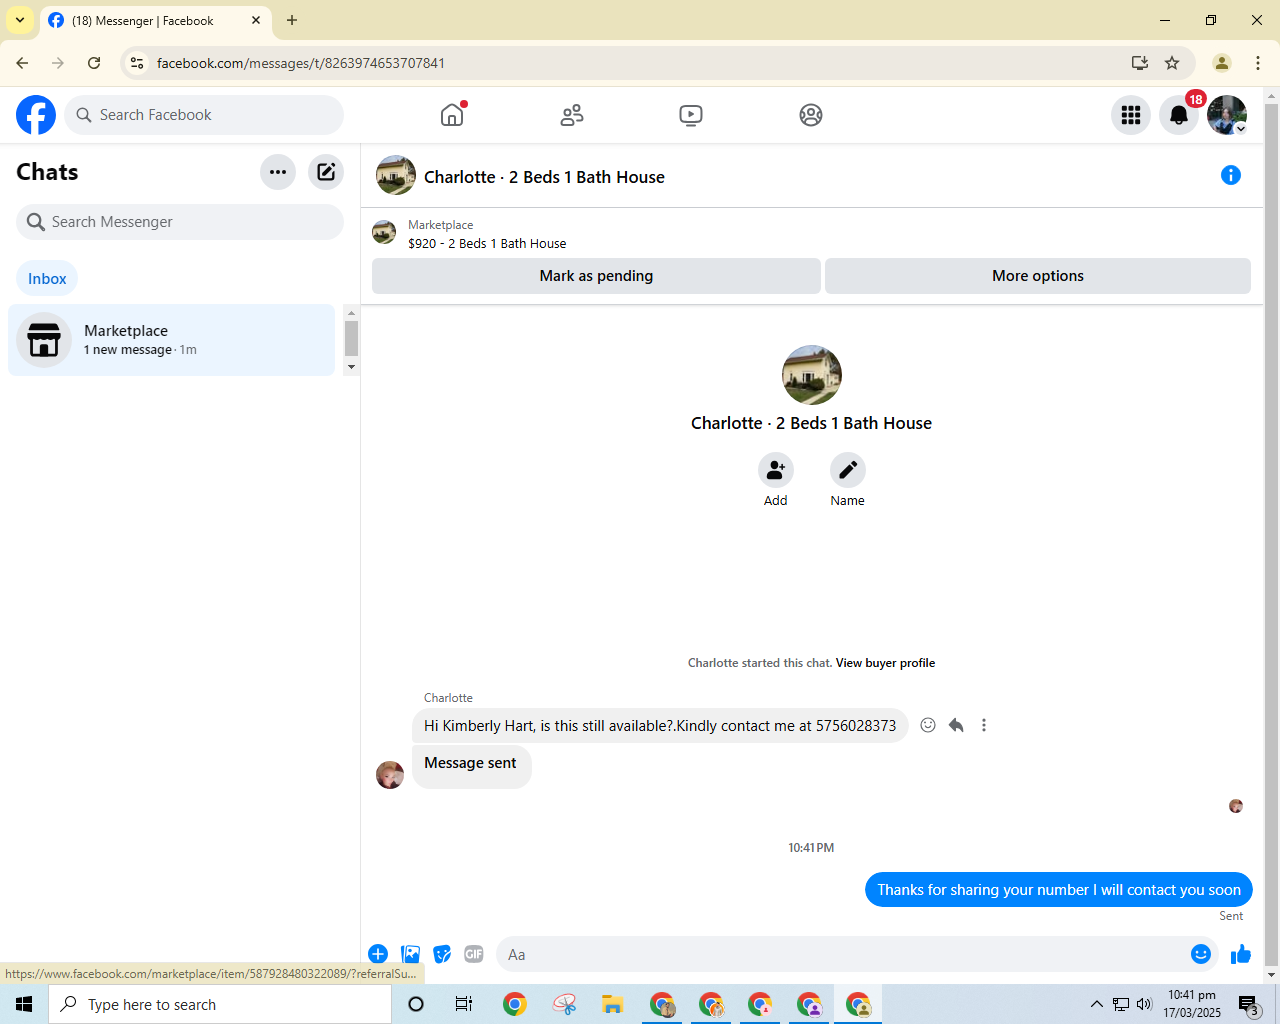The image size is (1280, 1024).
Task: Focus the Search Facebook field
Action: (x=204, y=115)
